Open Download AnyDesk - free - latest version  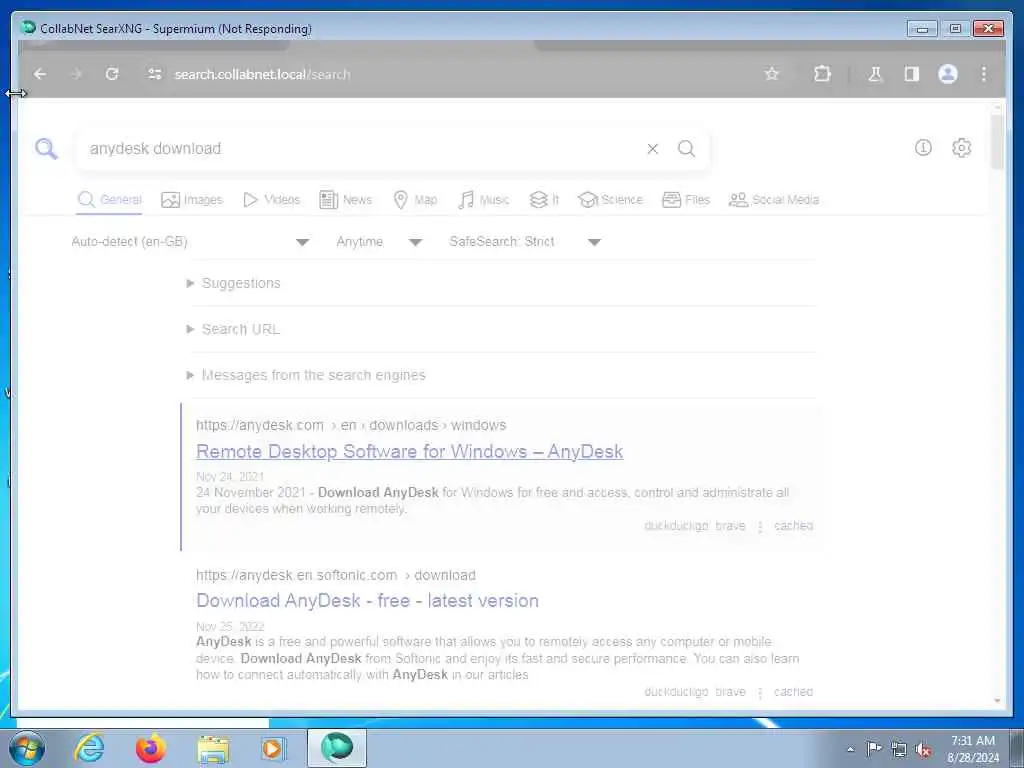[368, 601]
